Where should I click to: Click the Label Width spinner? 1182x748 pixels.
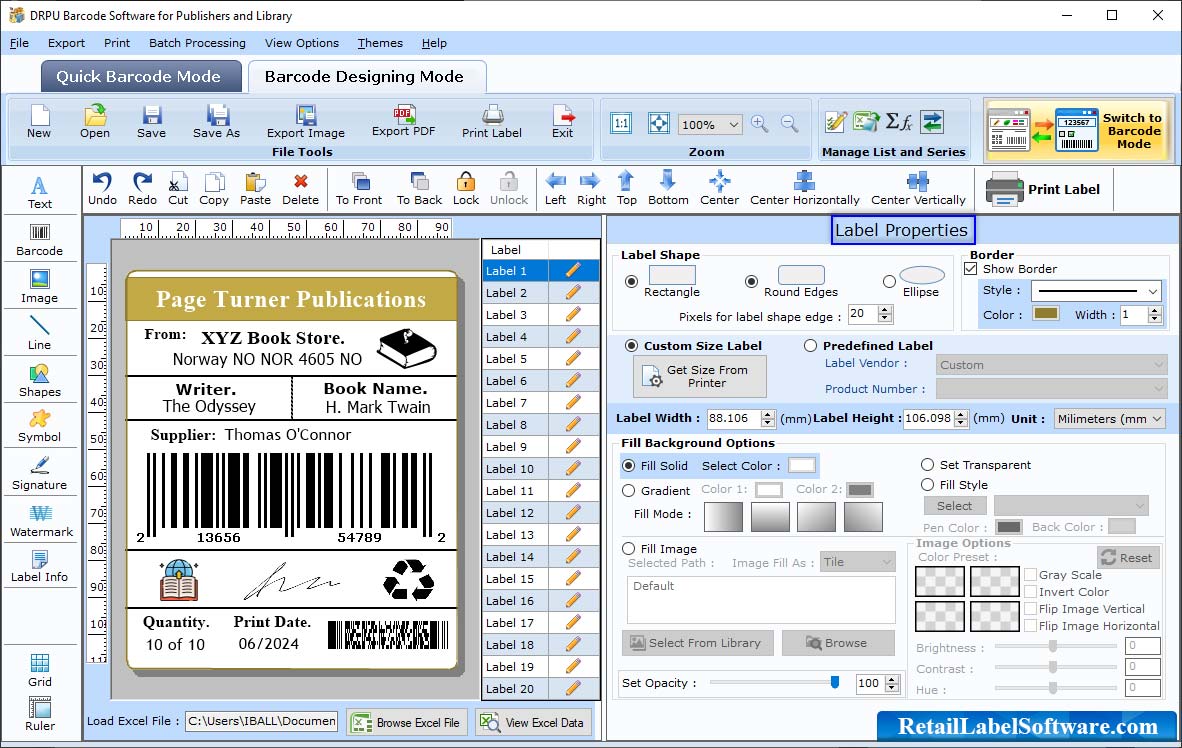[768, 418]
